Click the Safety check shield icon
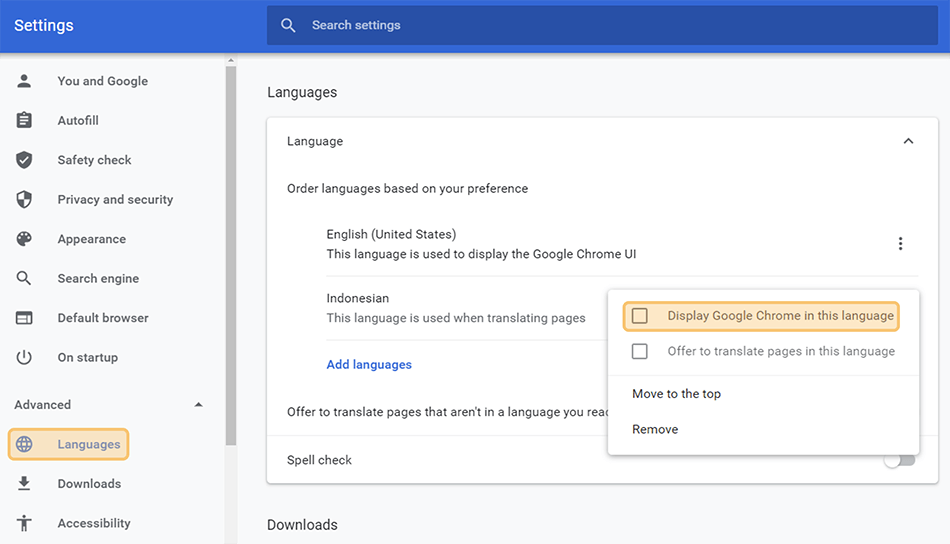Image resolution: width=950 pixels, height=544 pixels. click(24, 160)
